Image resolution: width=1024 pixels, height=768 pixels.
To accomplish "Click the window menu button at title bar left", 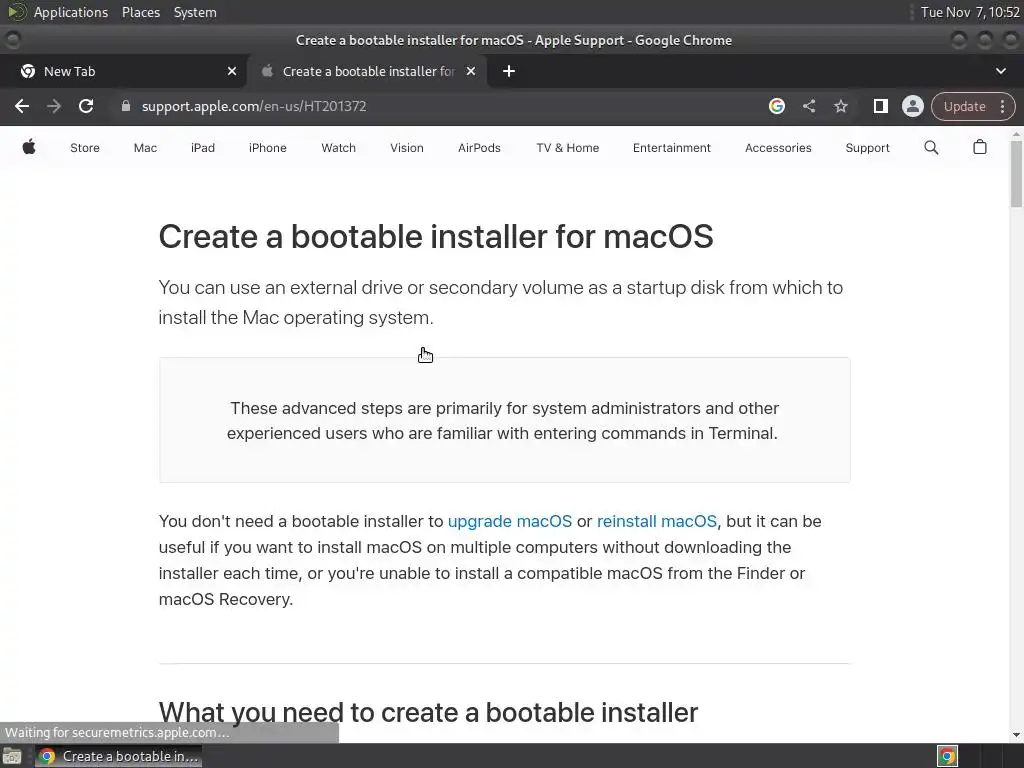I will pos(12,40).
